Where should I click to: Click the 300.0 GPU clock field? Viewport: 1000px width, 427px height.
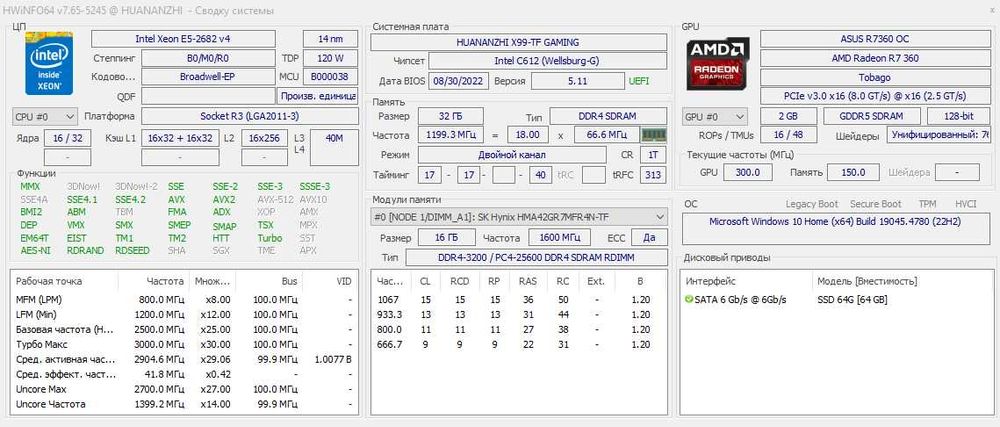point(747,172)
